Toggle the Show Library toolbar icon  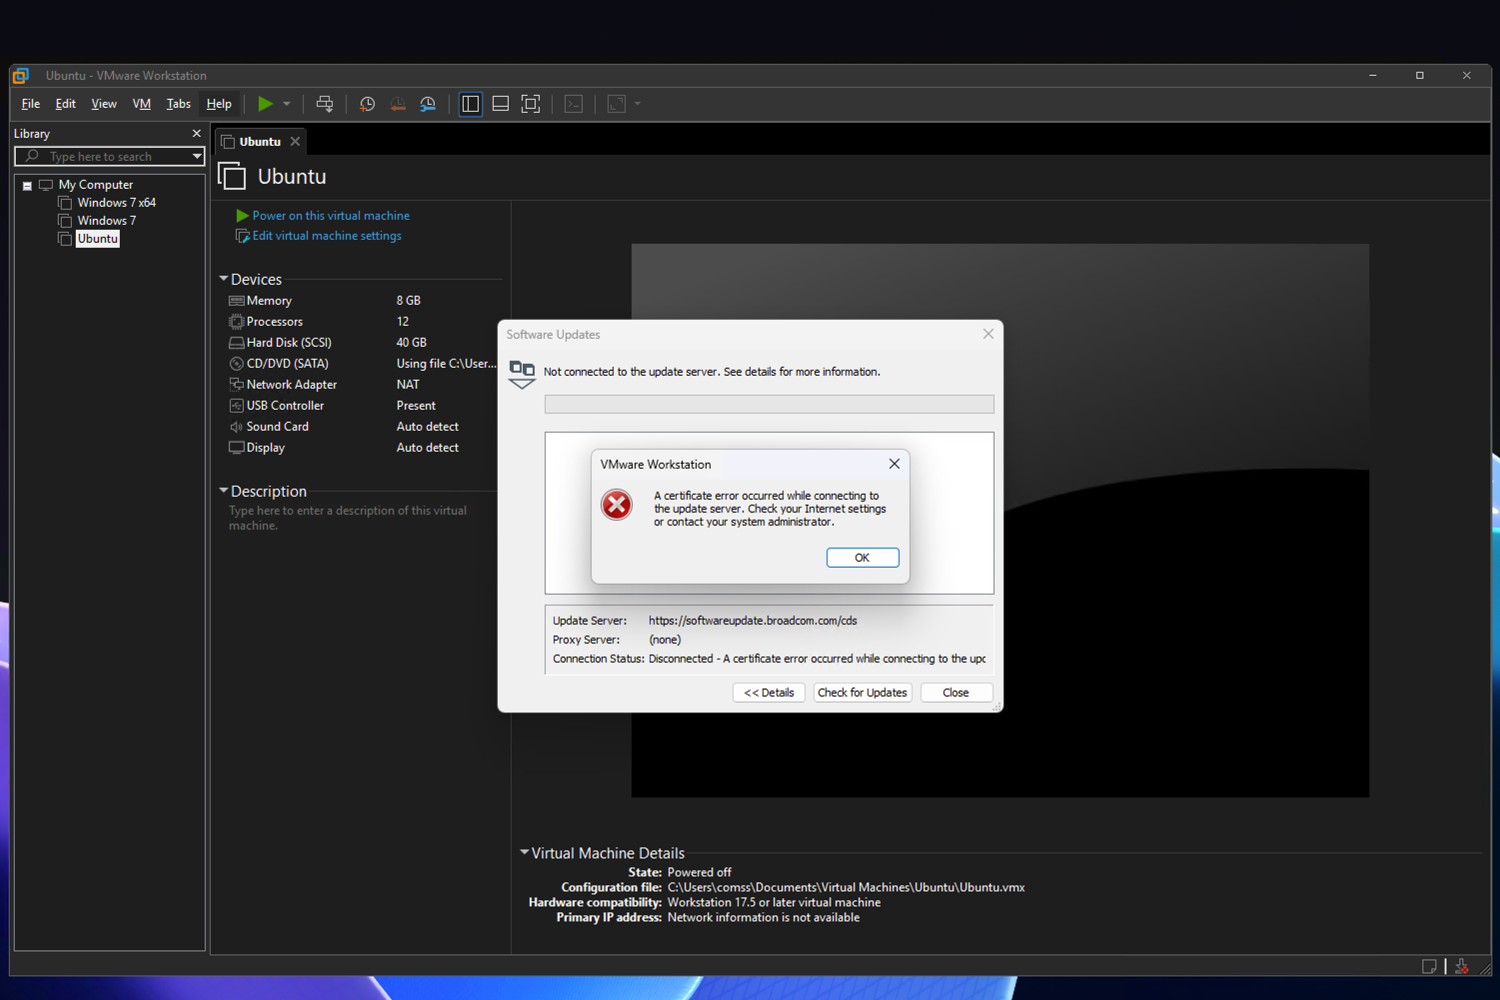point(470,104)
